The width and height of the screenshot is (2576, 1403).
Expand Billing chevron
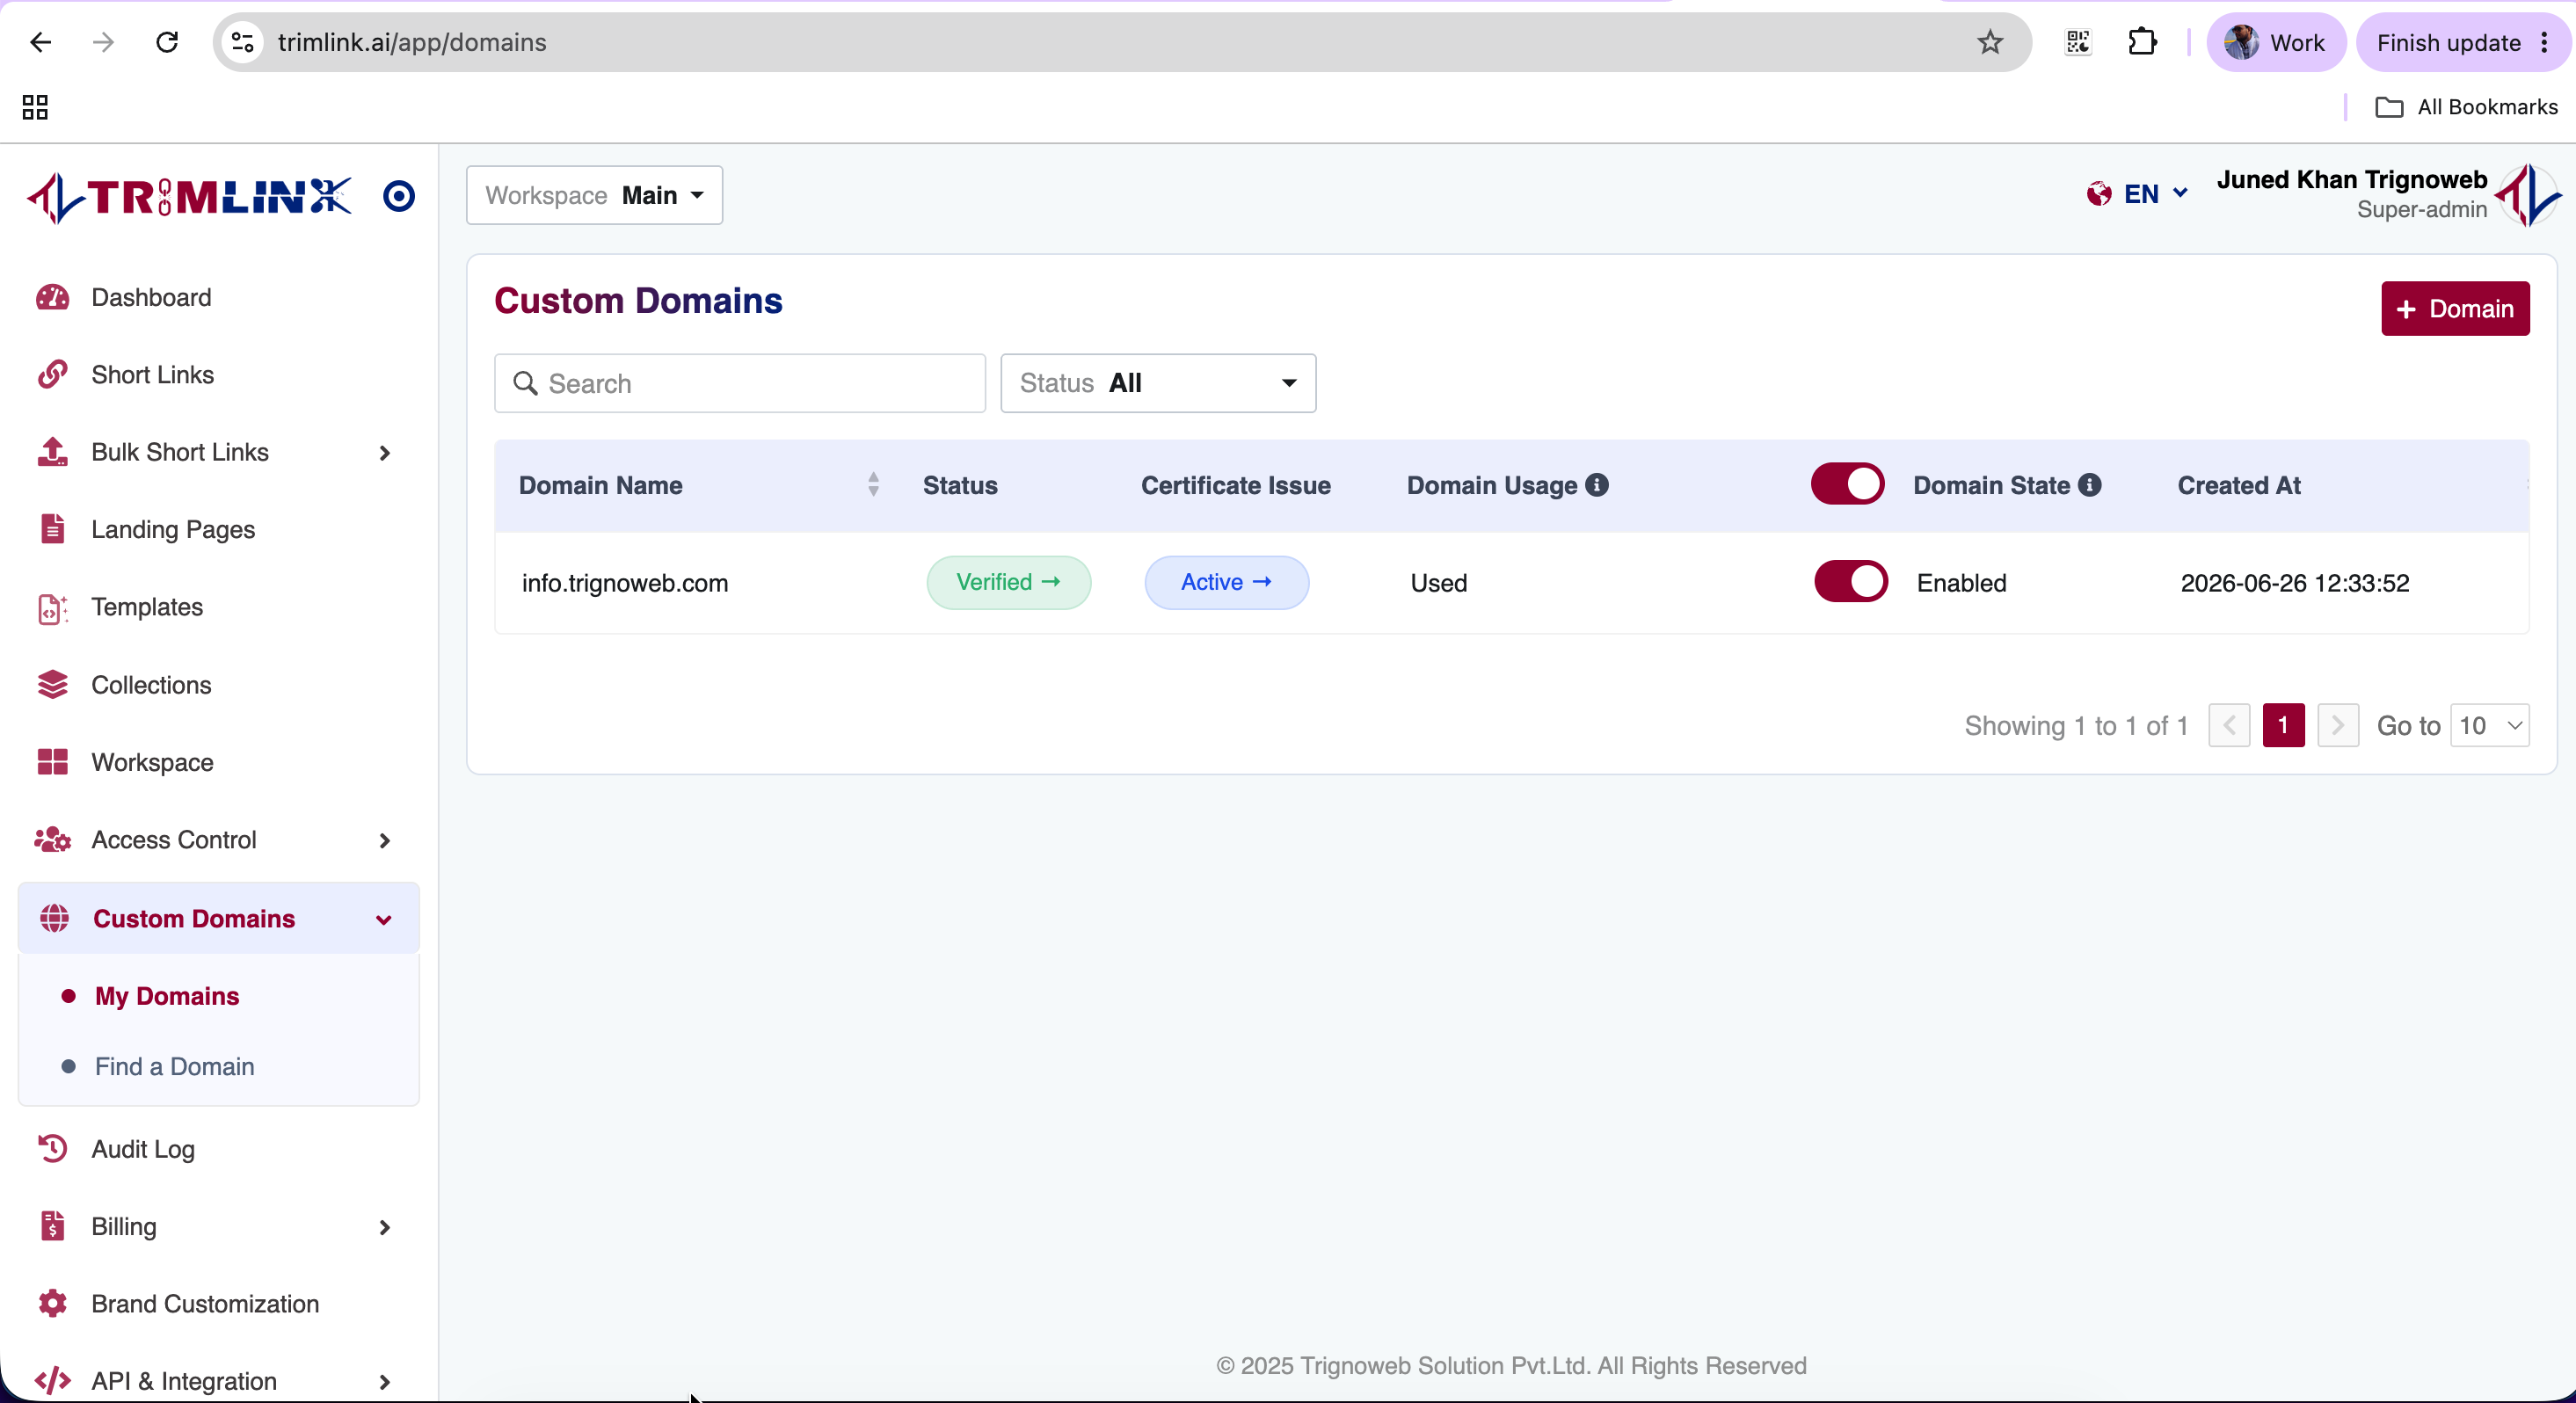pyautogui.click(x=385, y=1227)
